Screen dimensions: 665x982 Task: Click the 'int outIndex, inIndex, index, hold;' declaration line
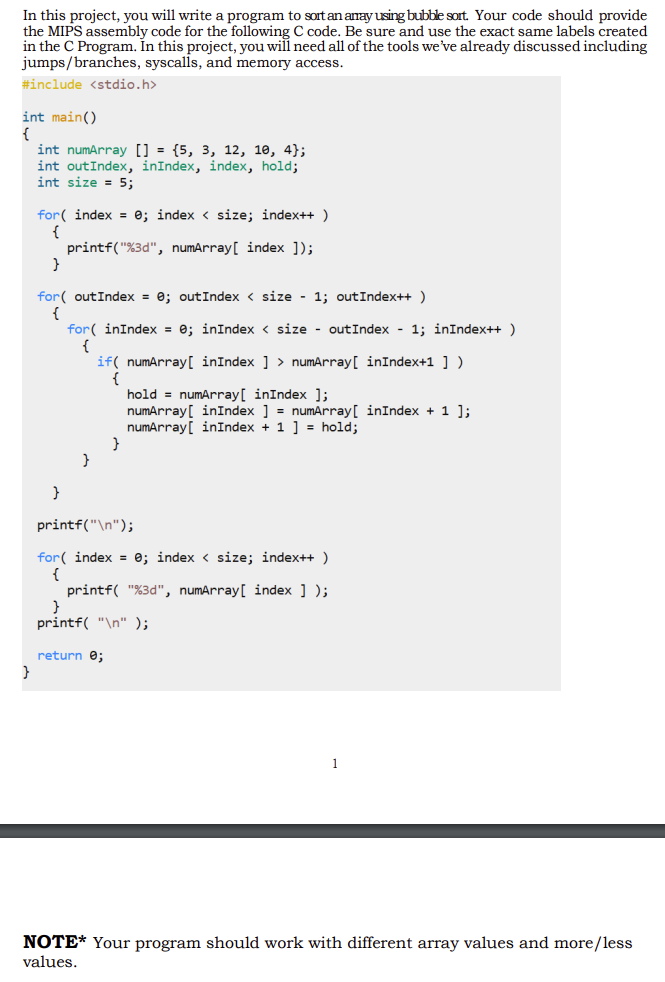(168, 166)
